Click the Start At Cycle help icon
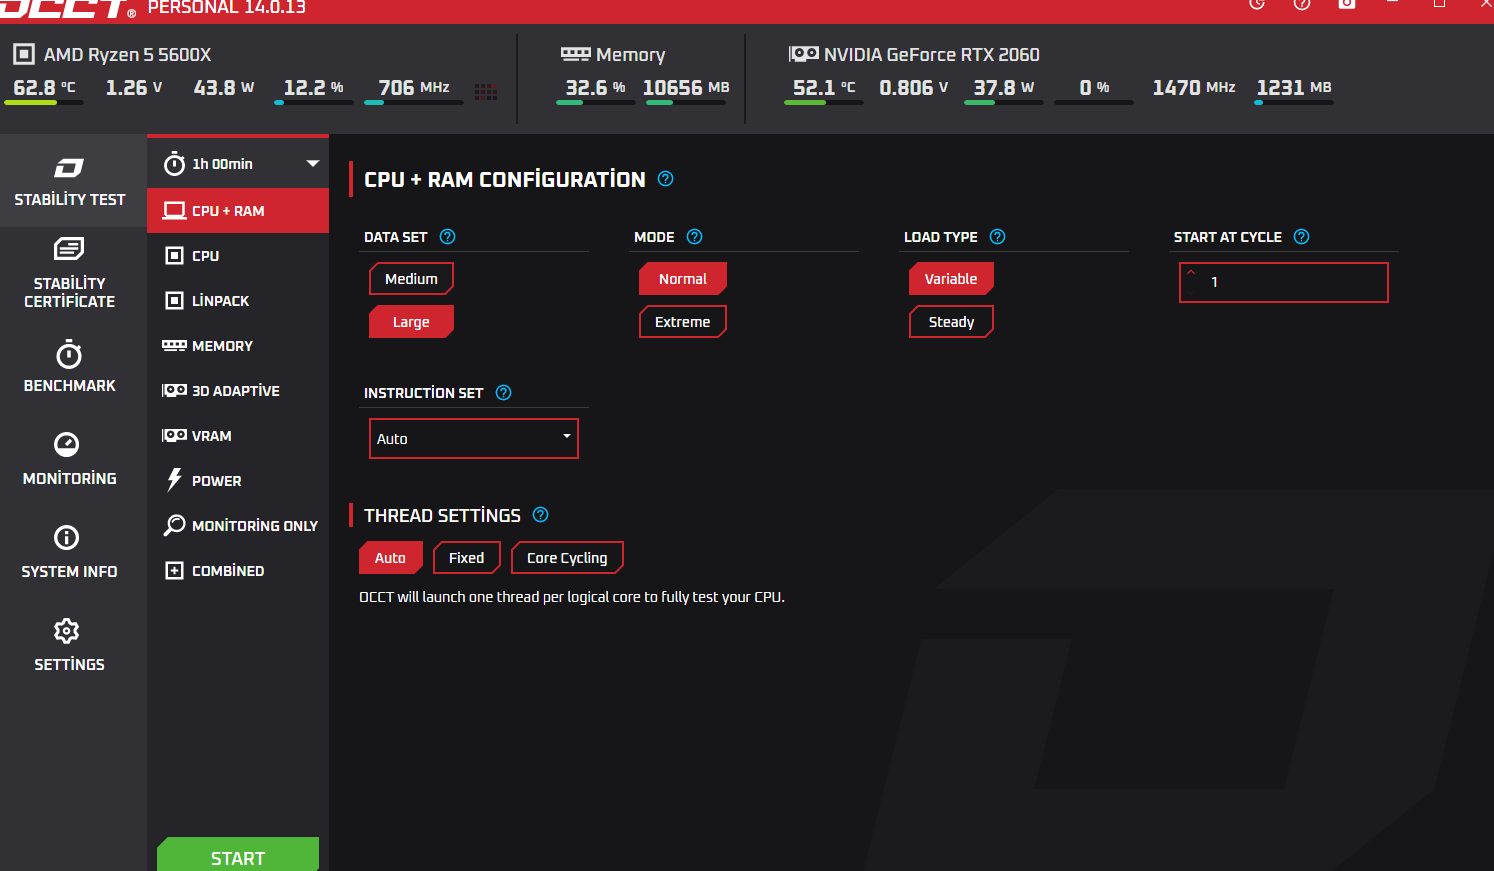 [x=1302, y=237]
